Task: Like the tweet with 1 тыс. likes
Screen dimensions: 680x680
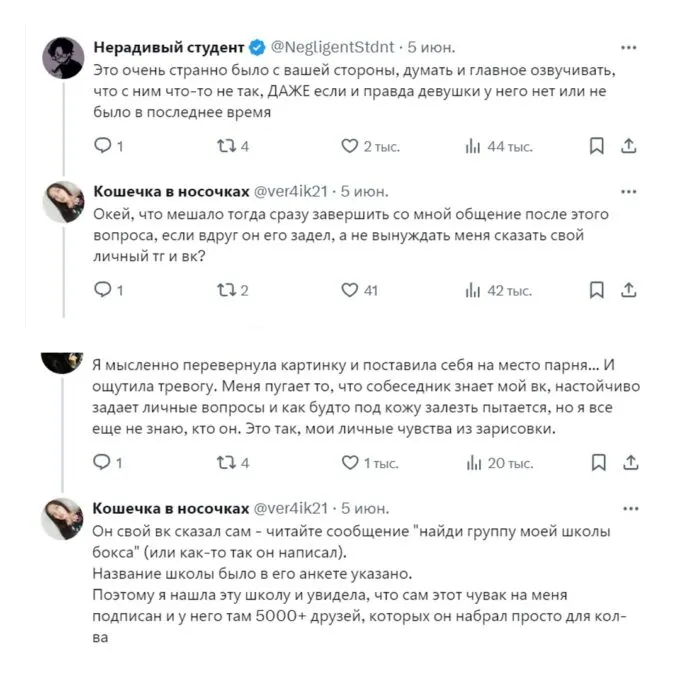Action: 350,463
